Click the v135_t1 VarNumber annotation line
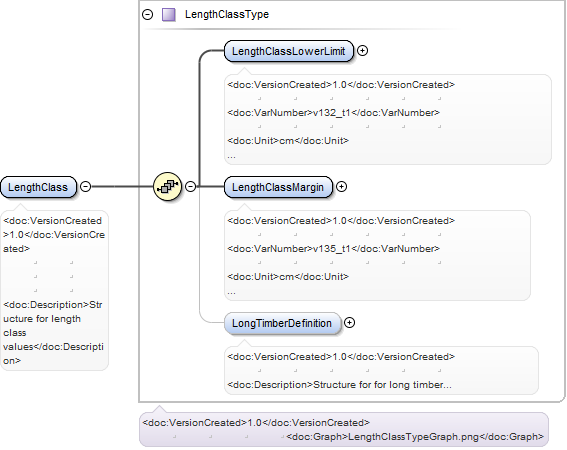The height and width of the screenshot is (450, 567). coord(333,249)
